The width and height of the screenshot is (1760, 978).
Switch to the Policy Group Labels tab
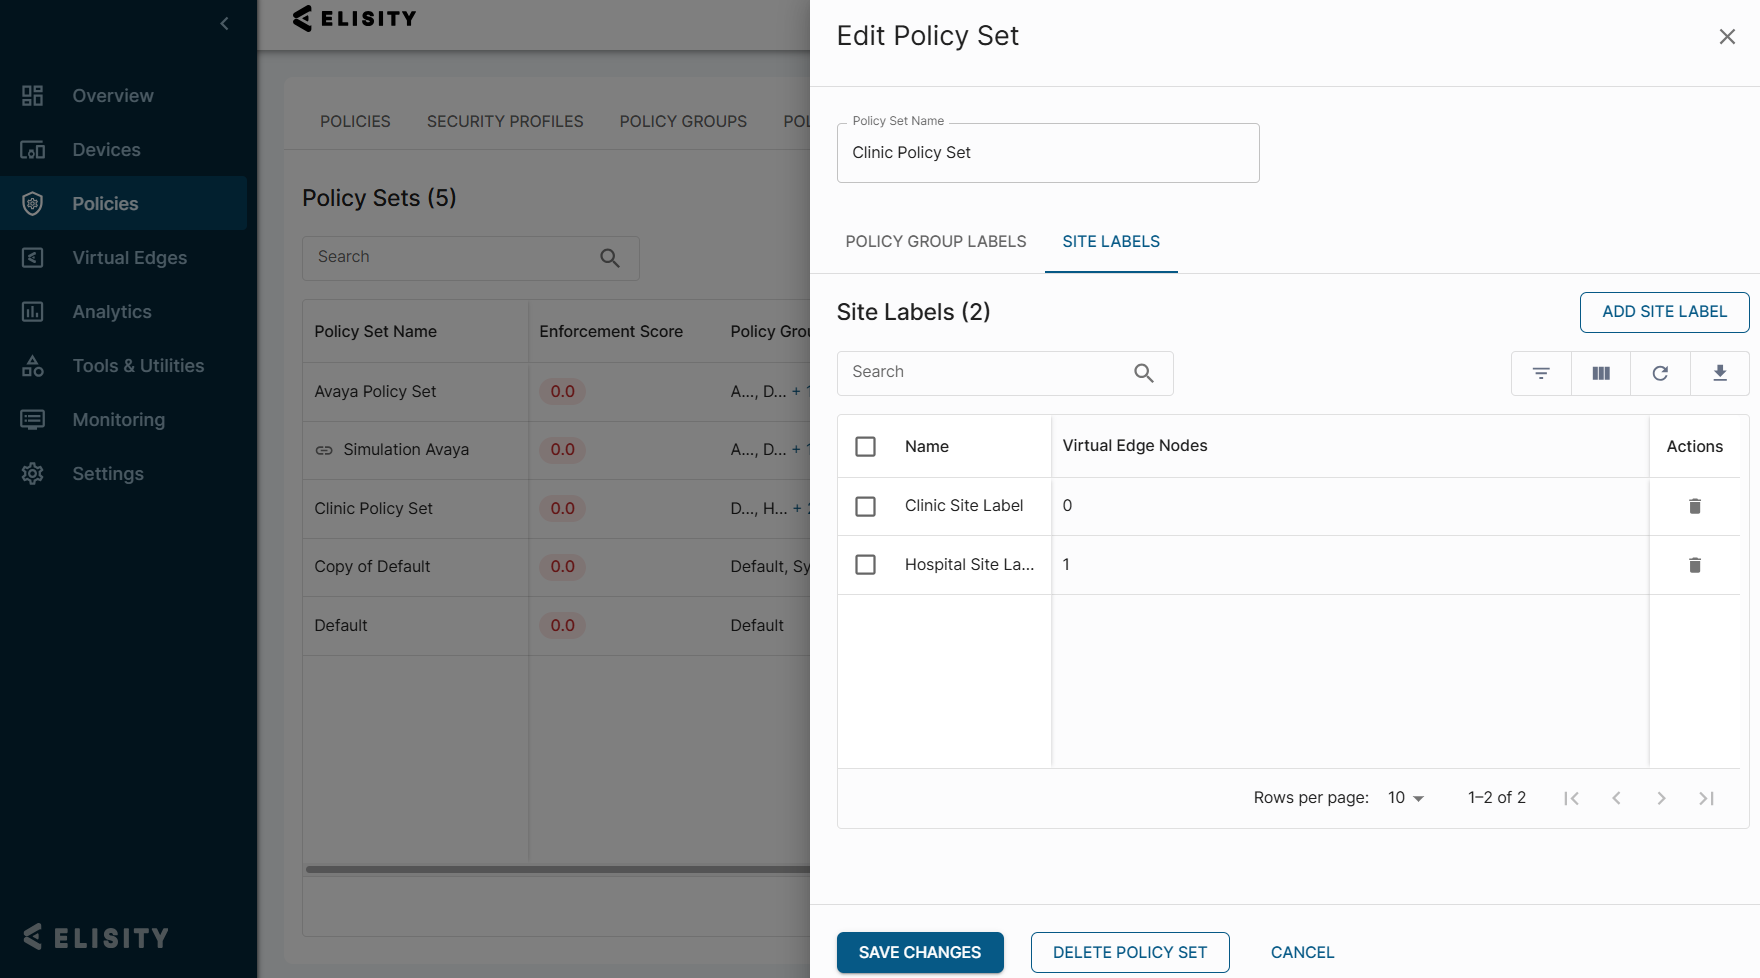936,242
